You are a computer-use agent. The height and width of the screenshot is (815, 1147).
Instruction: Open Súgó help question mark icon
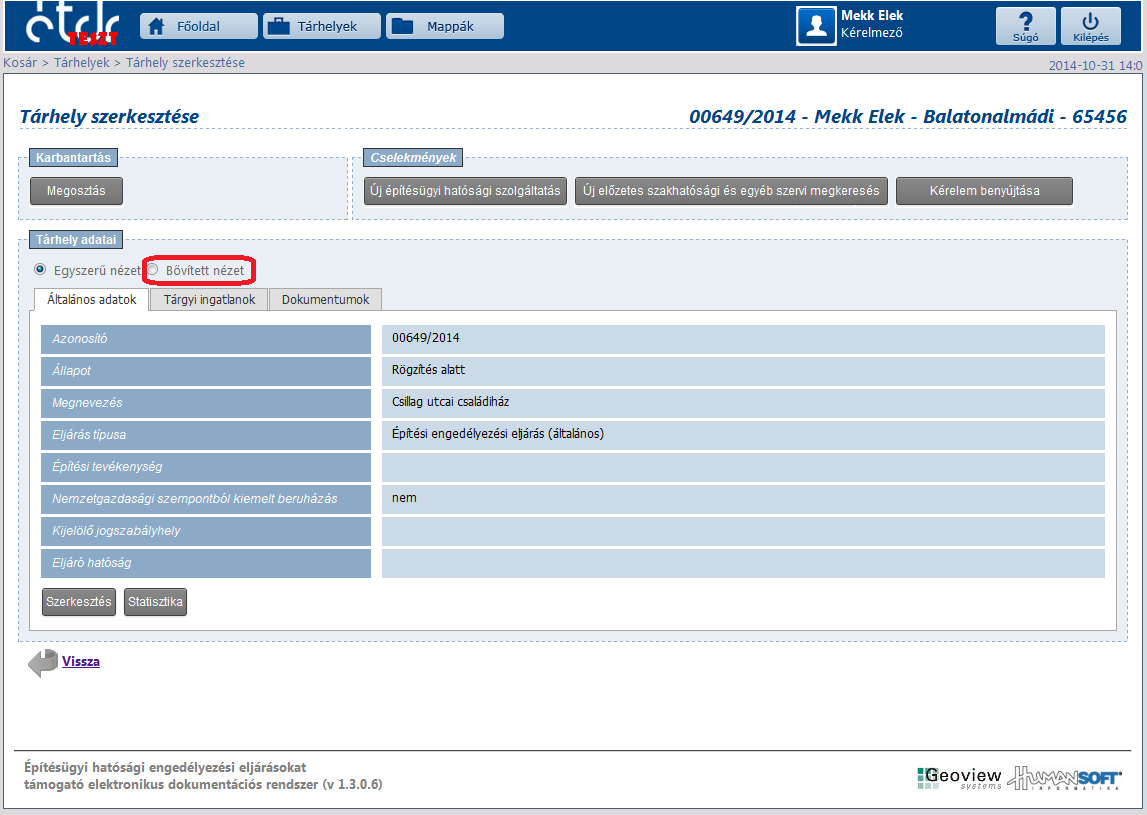1026,21
